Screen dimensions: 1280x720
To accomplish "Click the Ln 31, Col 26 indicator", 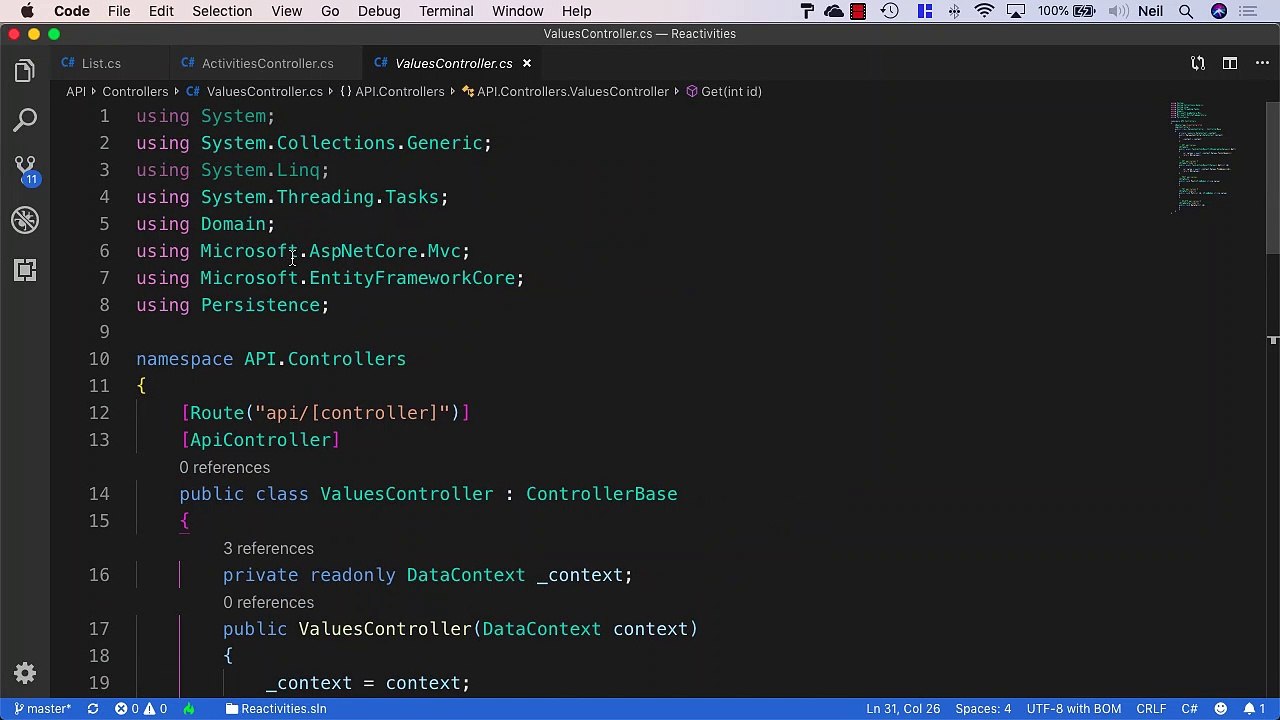I will click(x=903, y=708).
